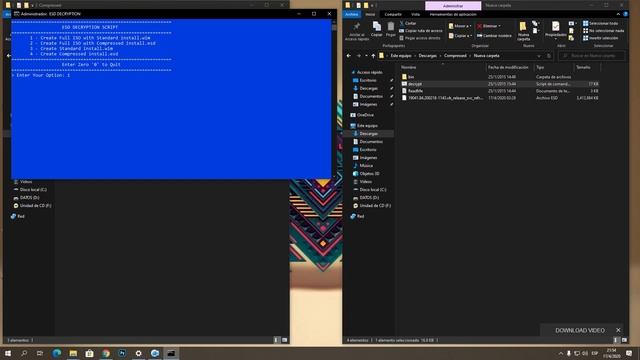Click Pegar acceso directo
This screenshot has width=640, height=360.
point(420,38)
